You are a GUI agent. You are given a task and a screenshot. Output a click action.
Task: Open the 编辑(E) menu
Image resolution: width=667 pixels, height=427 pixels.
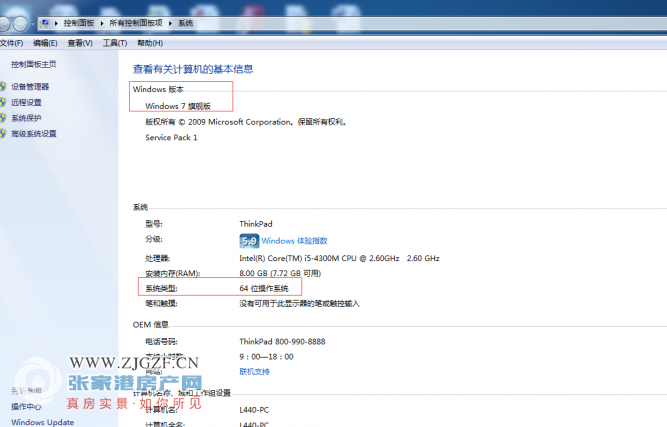coord(45,43)
